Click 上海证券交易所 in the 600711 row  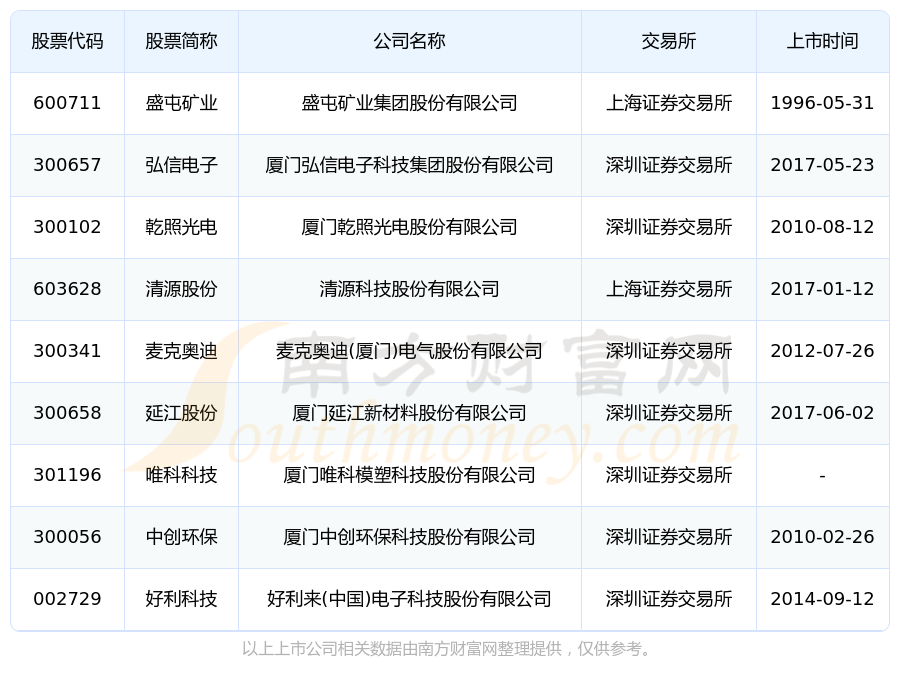click(669, 103)
